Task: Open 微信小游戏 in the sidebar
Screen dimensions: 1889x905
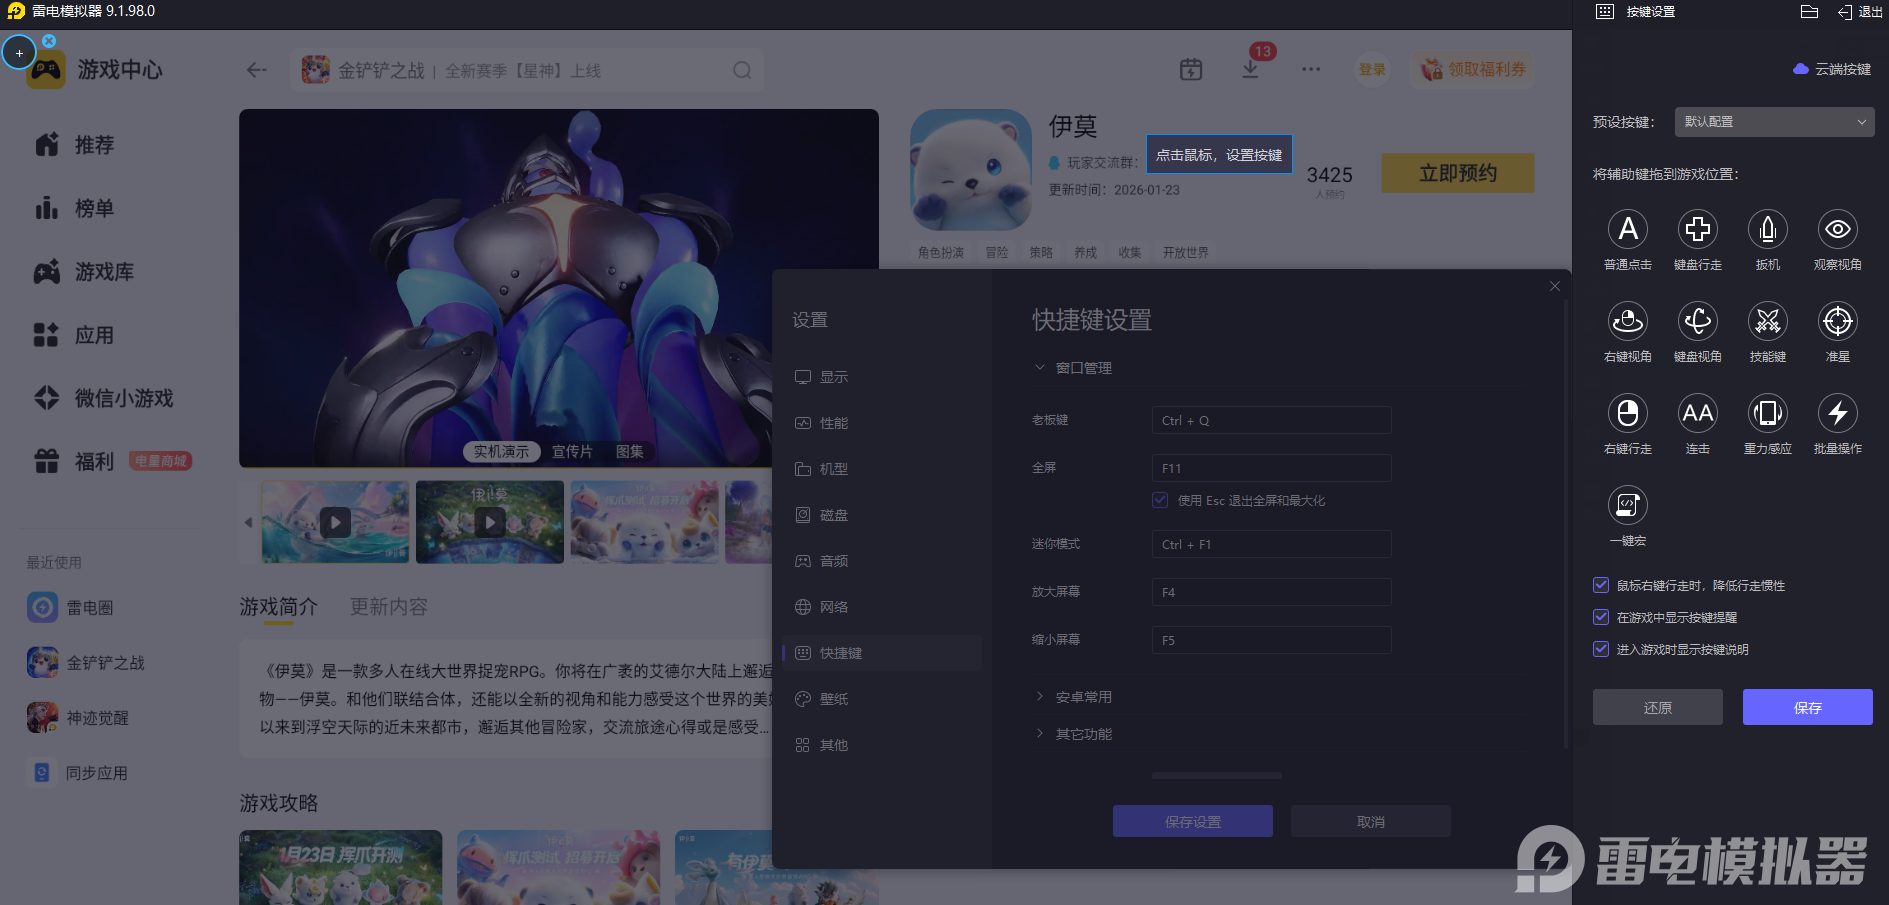Action: [x=104, y=398]
